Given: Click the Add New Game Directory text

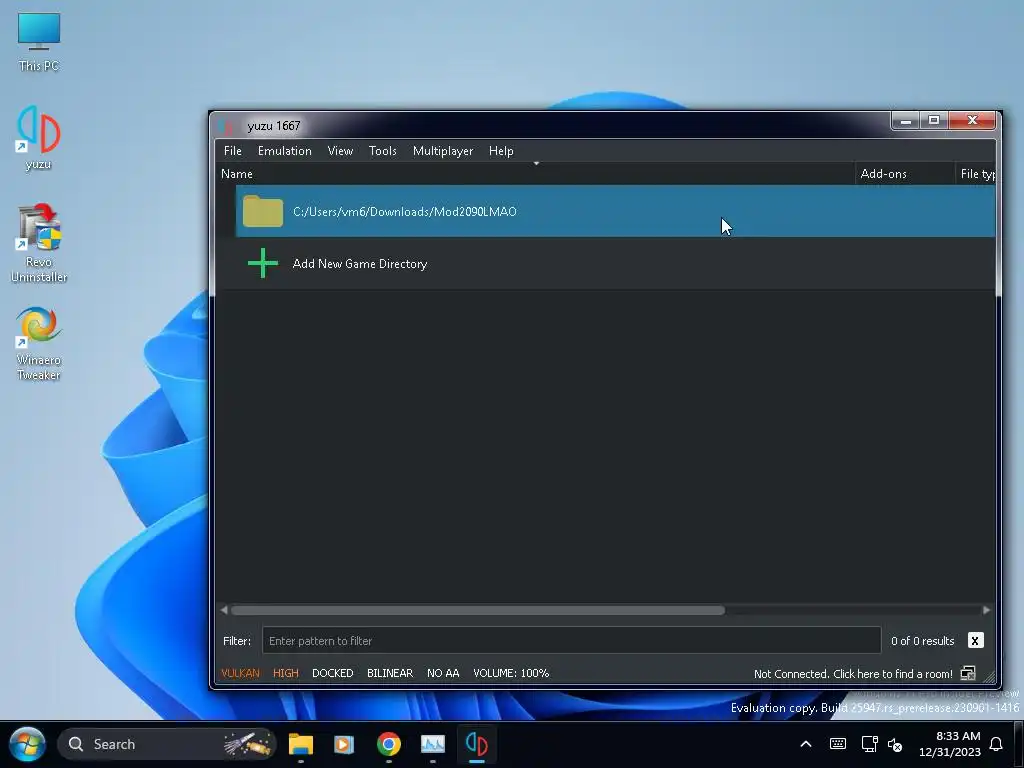Looking at the screenshot, I should pos(360,264).
